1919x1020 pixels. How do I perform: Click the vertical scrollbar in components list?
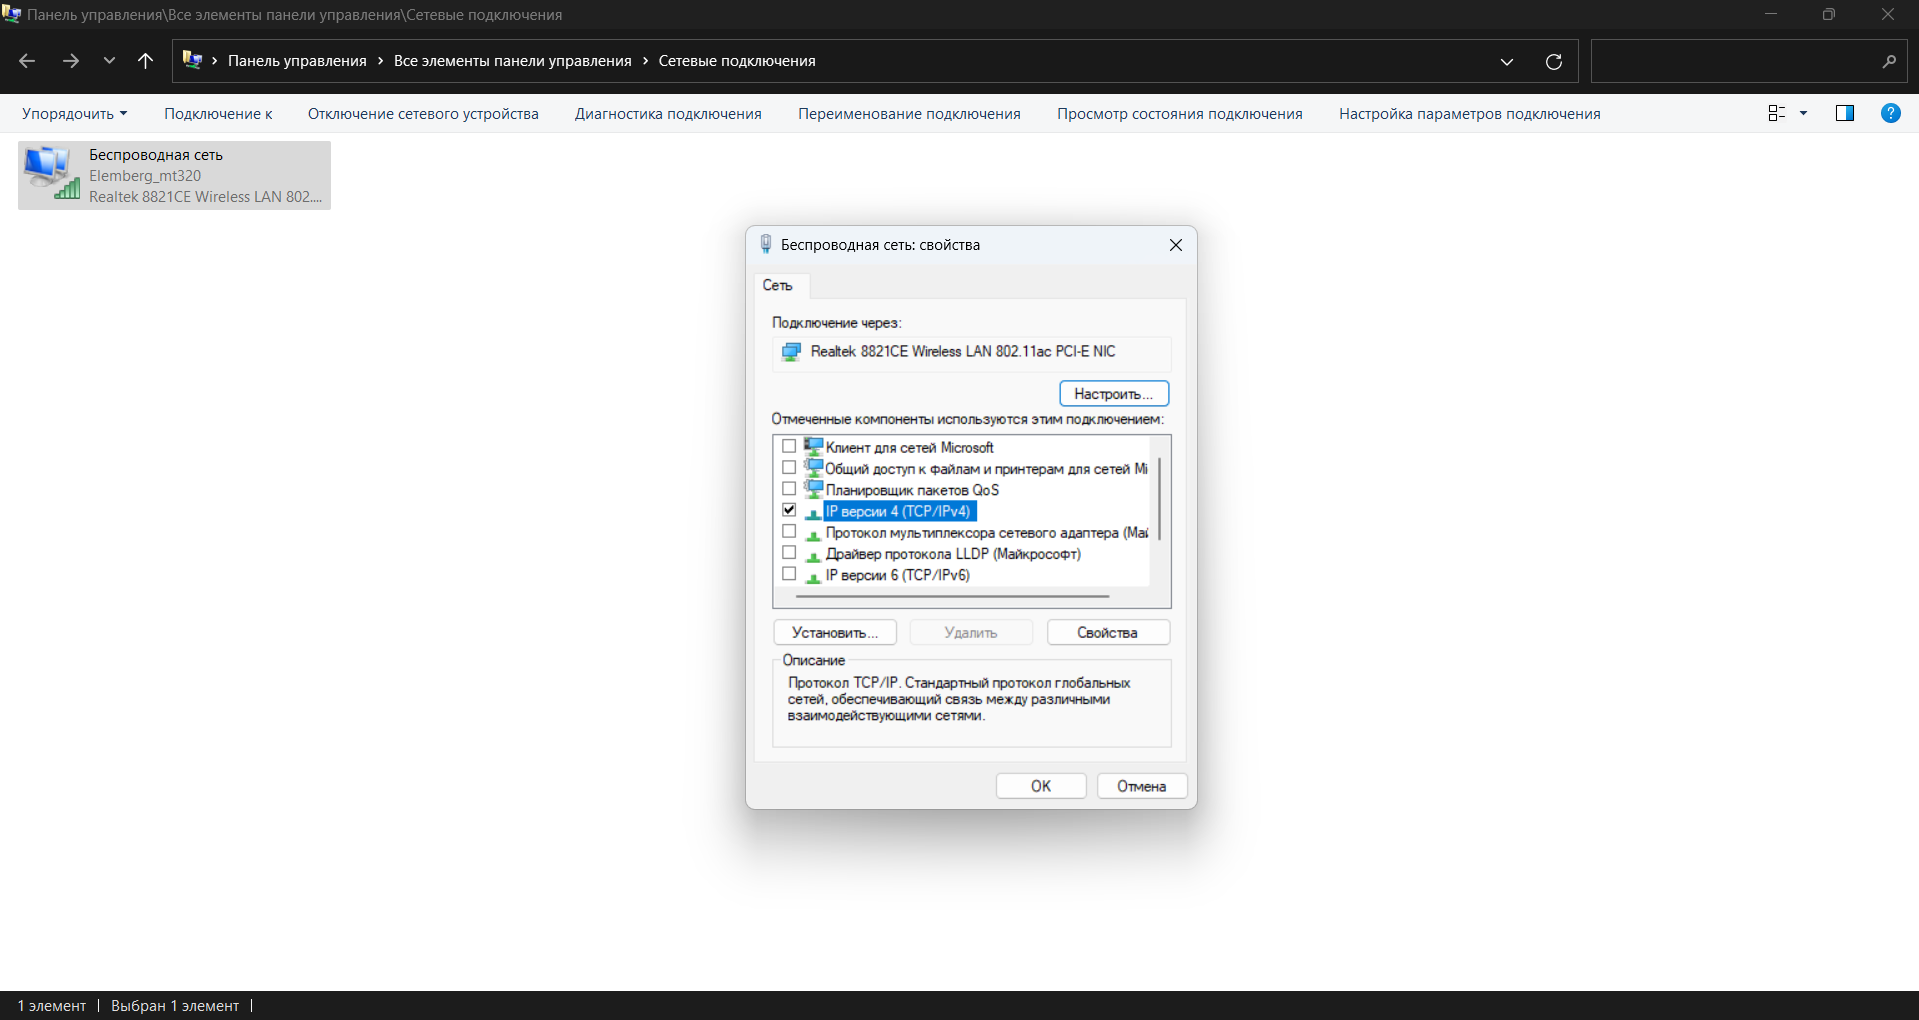[1160, 500]
